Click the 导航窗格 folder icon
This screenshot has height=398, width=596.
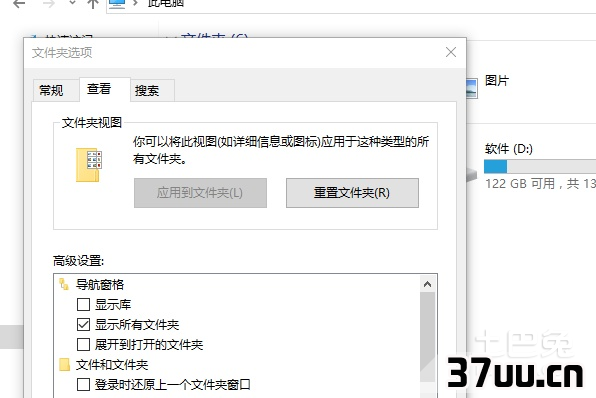(64, 284)
